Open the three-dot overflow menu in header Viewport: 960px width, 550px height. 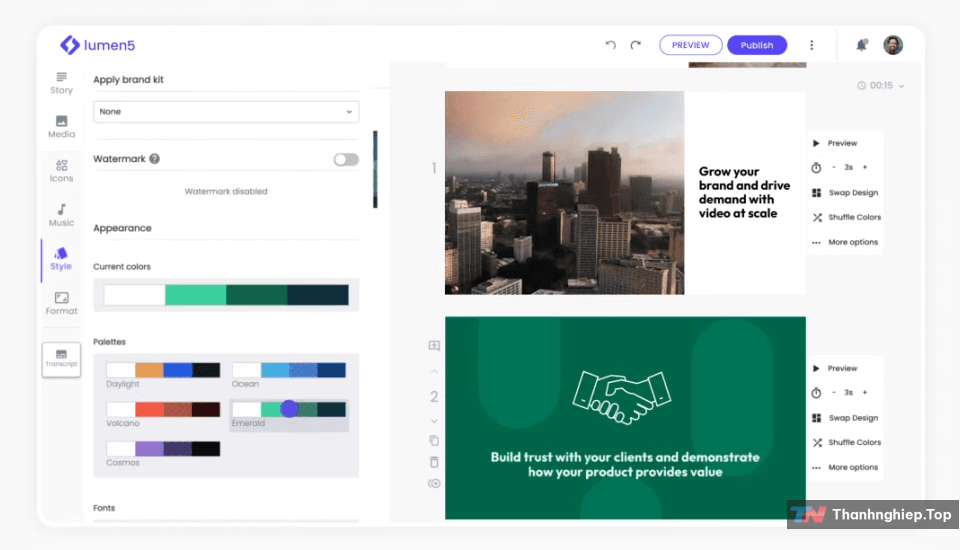(812, 45)
